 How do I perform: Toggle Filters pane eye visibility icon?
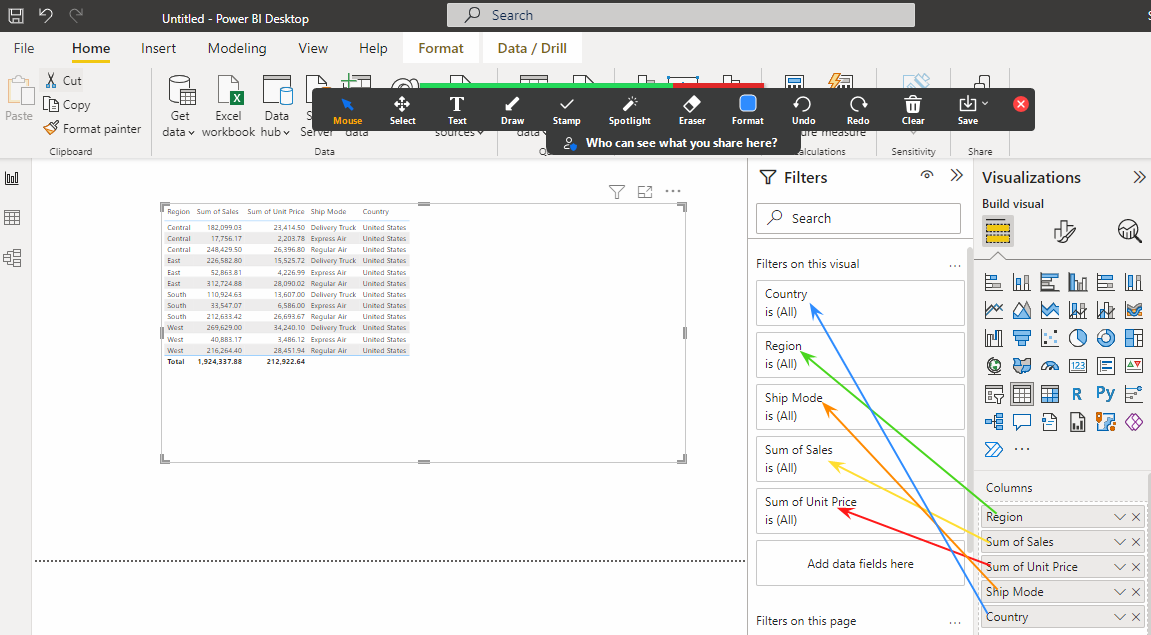(927, 175)
